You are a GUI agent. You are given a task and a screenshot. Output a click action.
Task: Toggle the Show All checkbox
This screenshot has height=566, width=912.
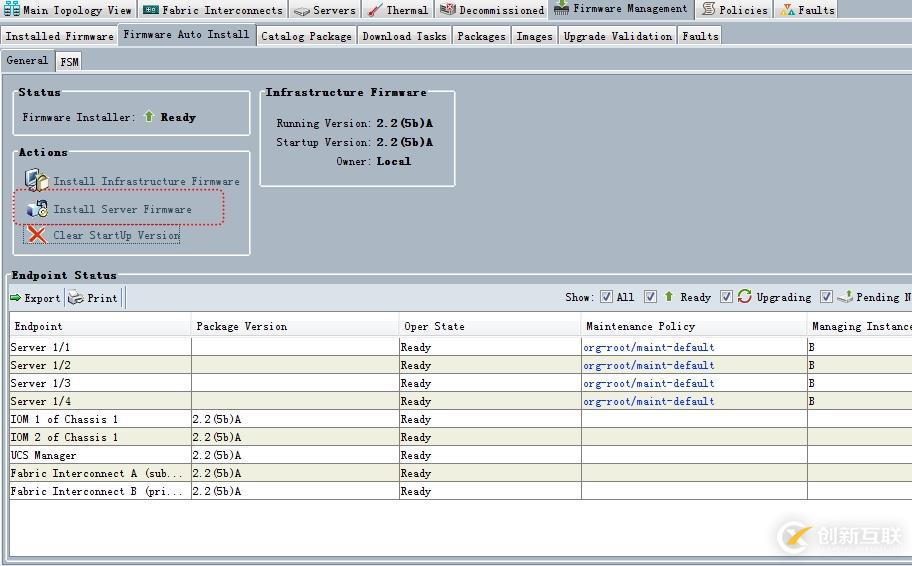pos(606,297)
